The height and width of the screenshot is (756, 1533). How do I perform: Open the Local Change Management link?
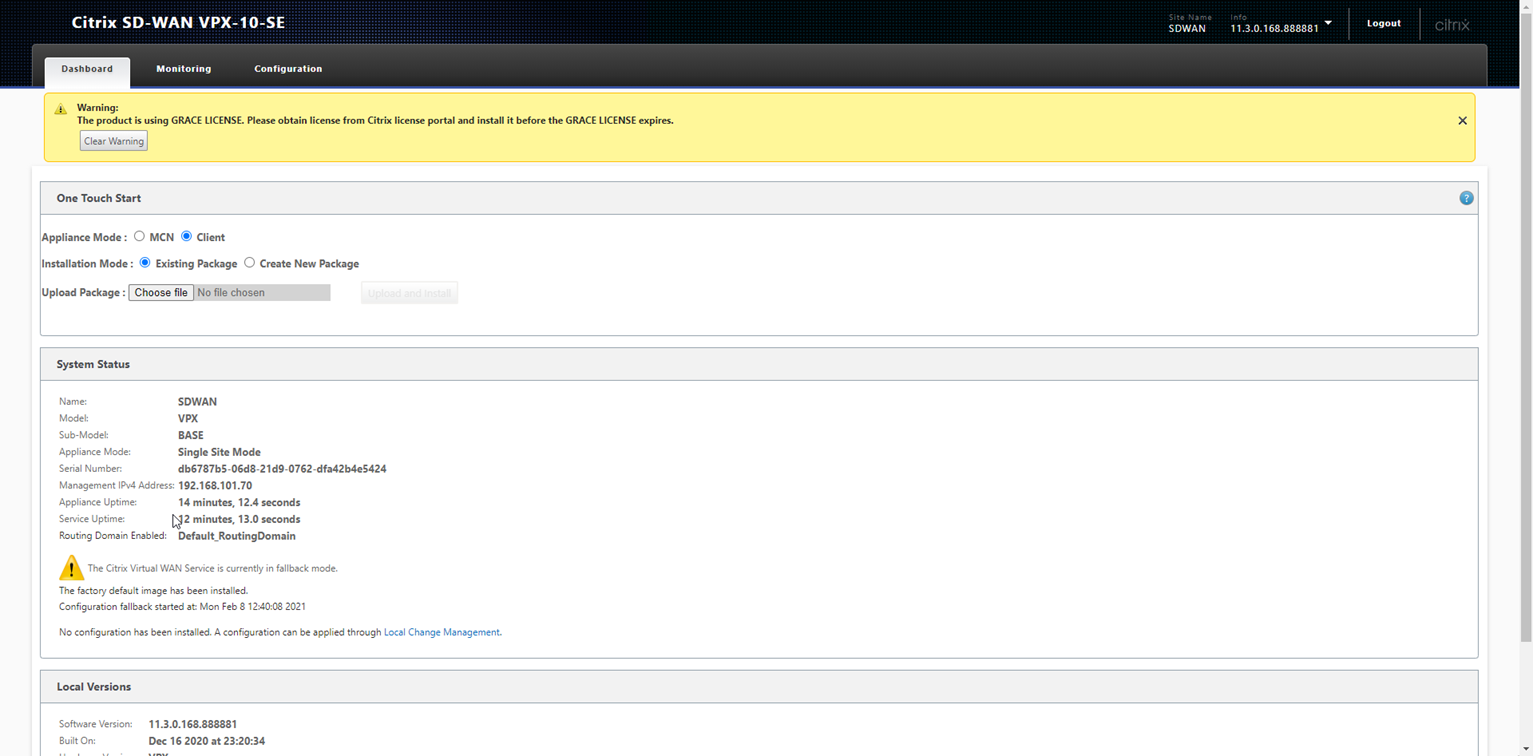pos(441,632)
